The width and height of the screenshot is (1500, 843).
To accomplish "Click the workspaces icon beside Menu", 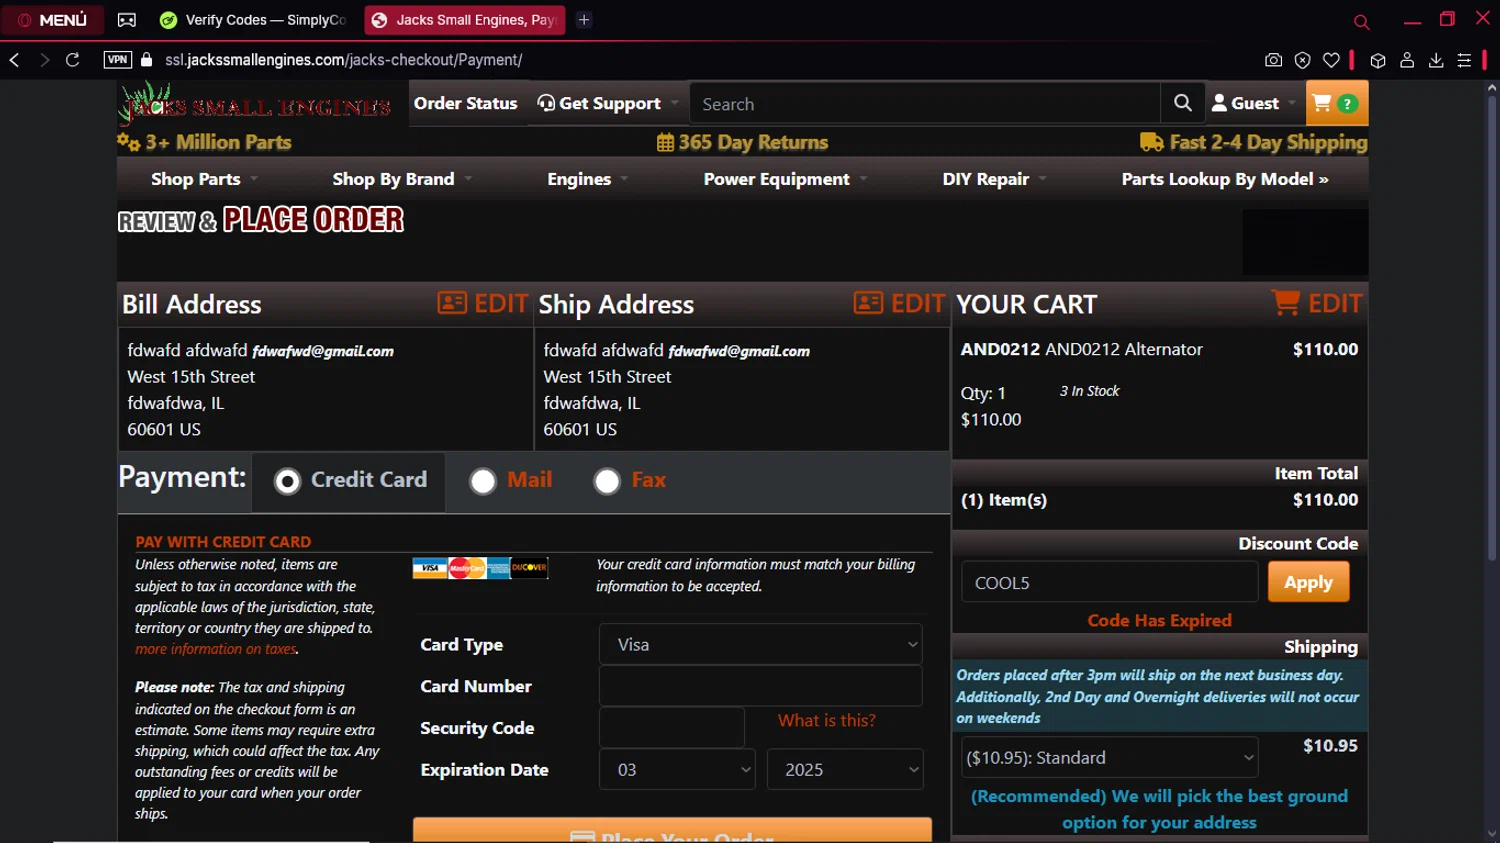I will tap(127, 20).
